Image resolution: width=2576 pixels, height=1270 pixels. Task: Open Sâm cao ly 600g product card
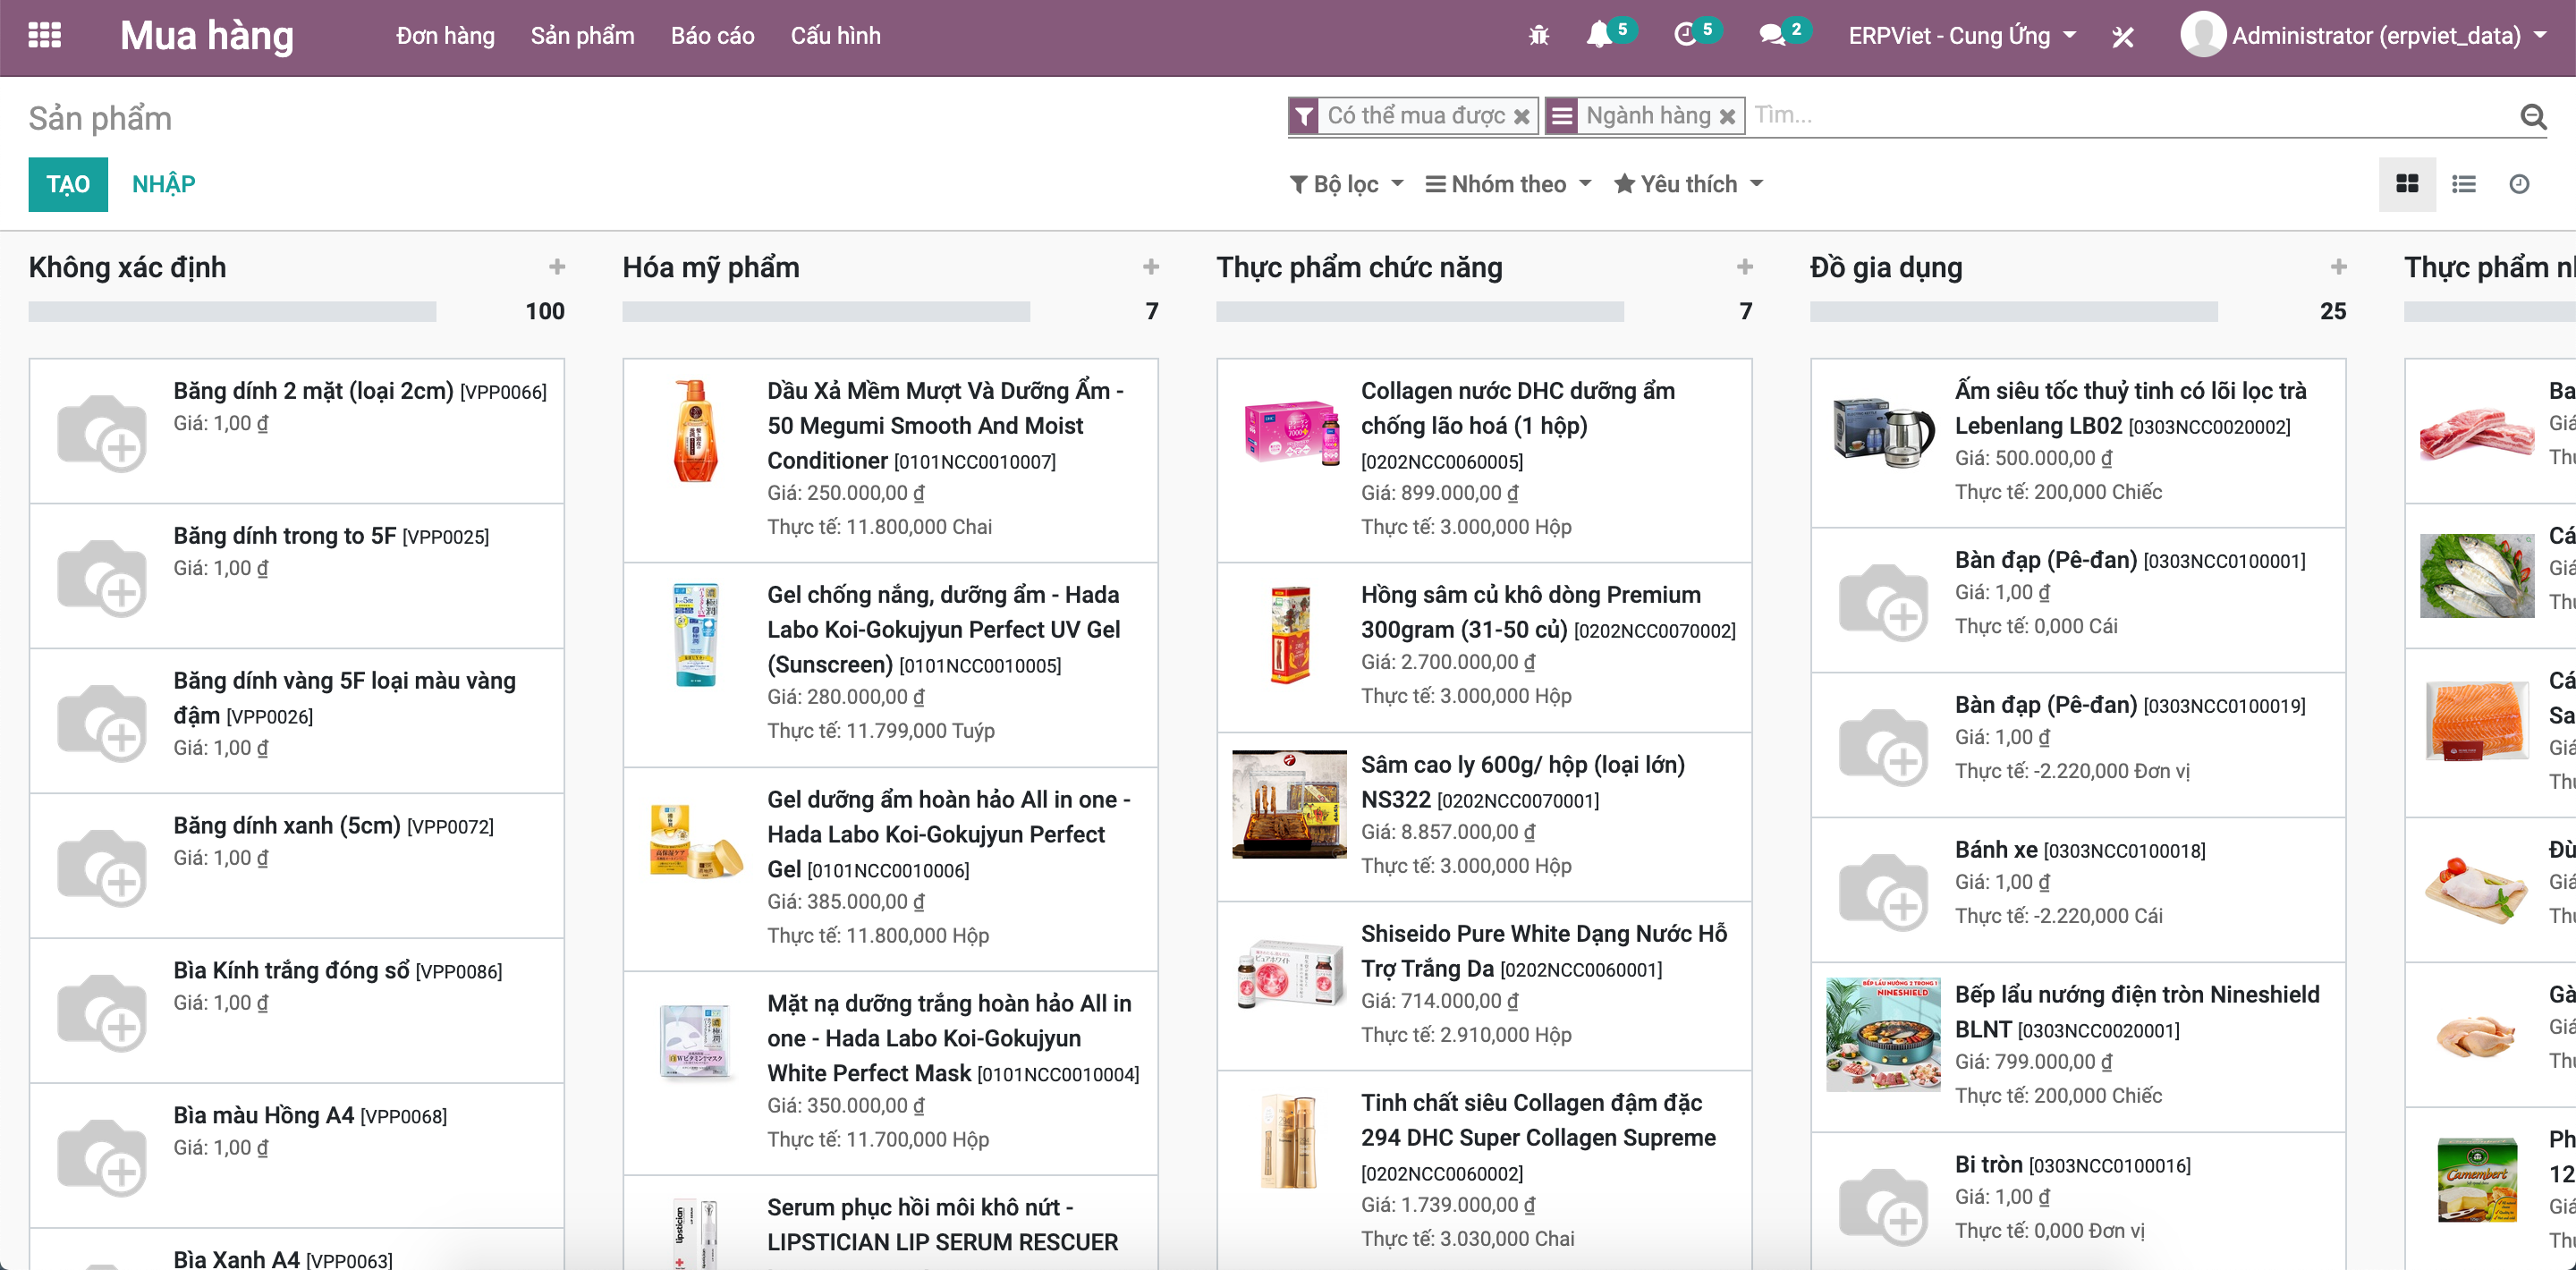tap(1484, 816)
